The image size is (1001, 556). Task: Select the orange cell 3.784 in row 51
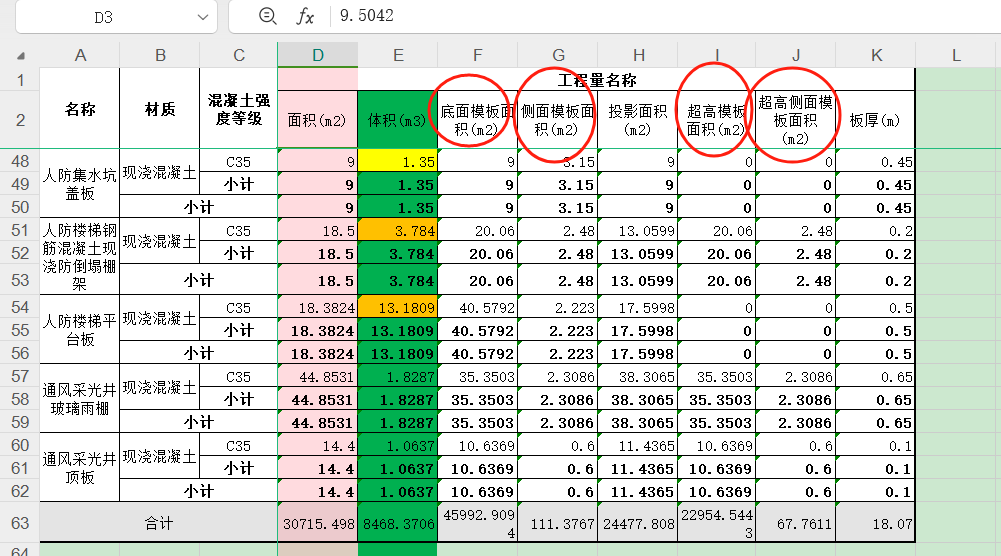tap(398, 230)
